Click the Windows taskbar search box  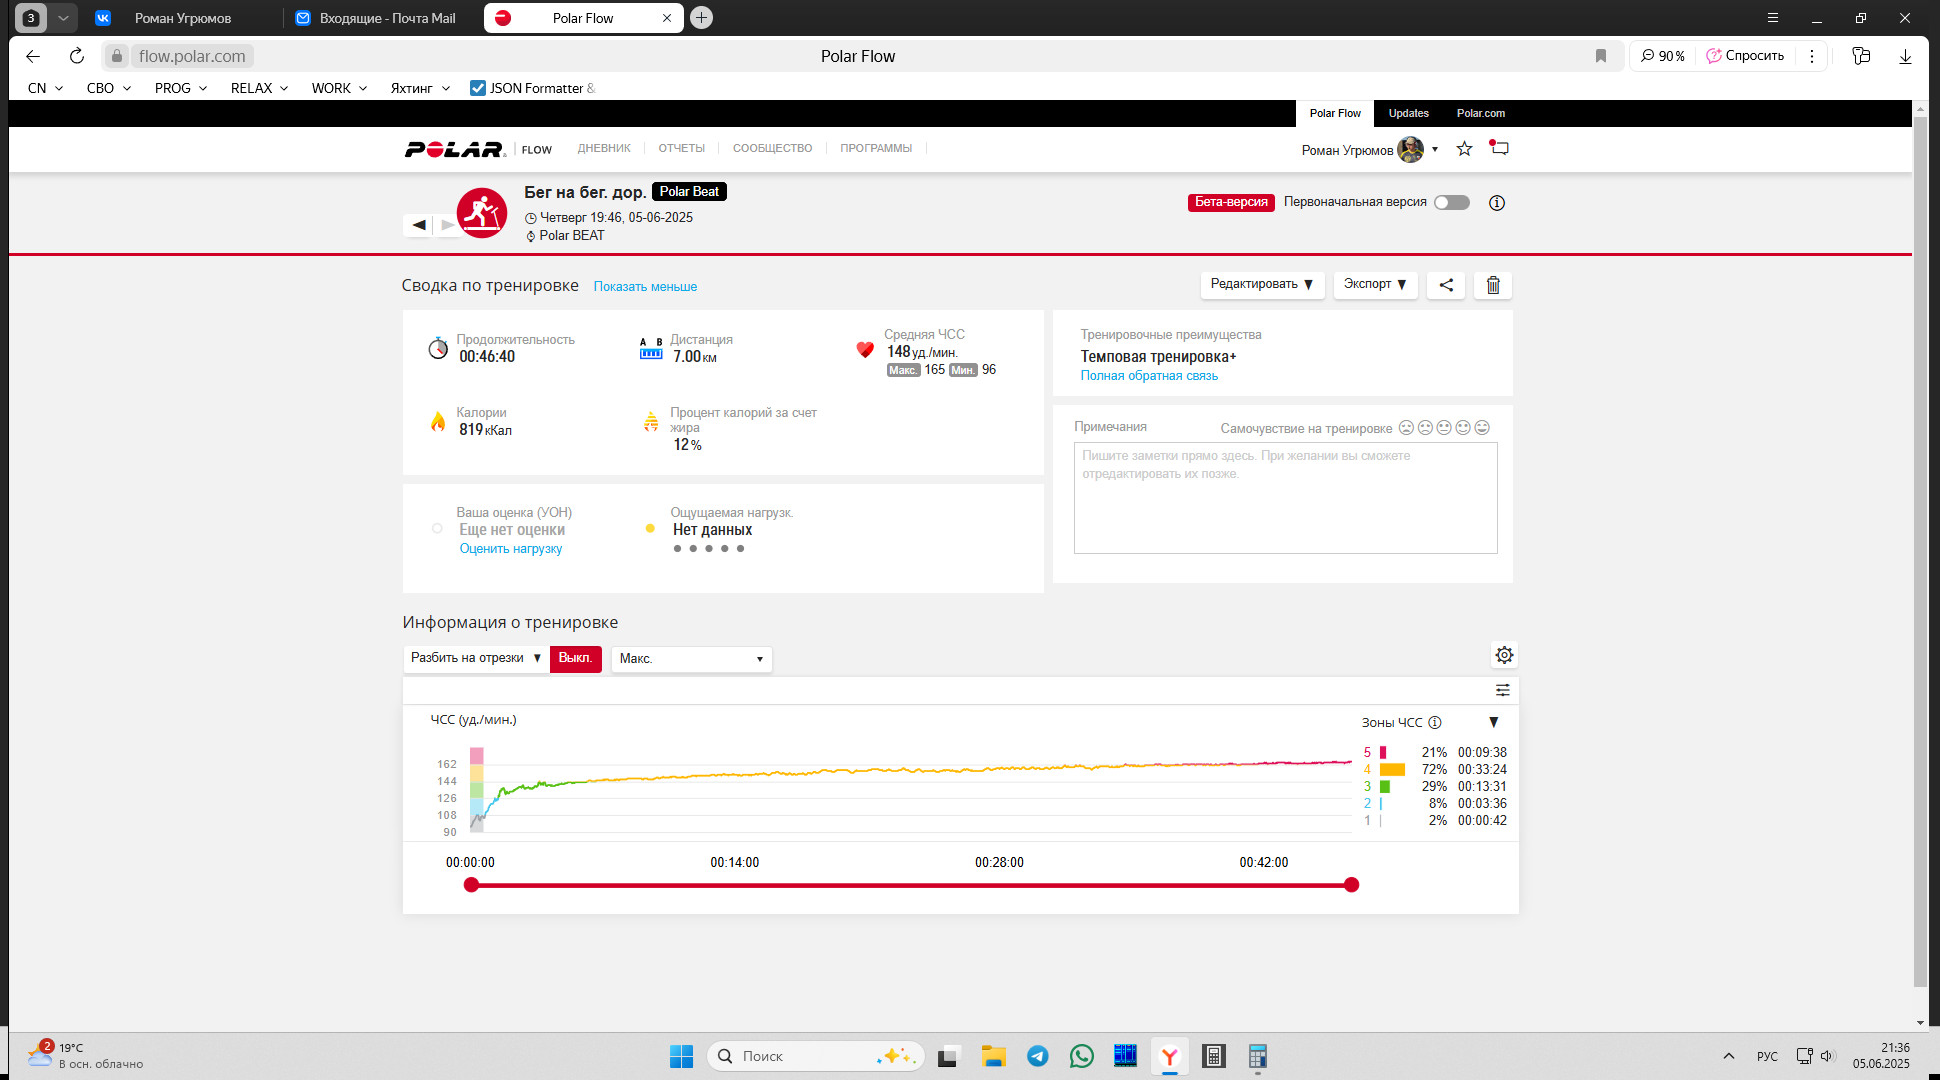click(815, 1056)
